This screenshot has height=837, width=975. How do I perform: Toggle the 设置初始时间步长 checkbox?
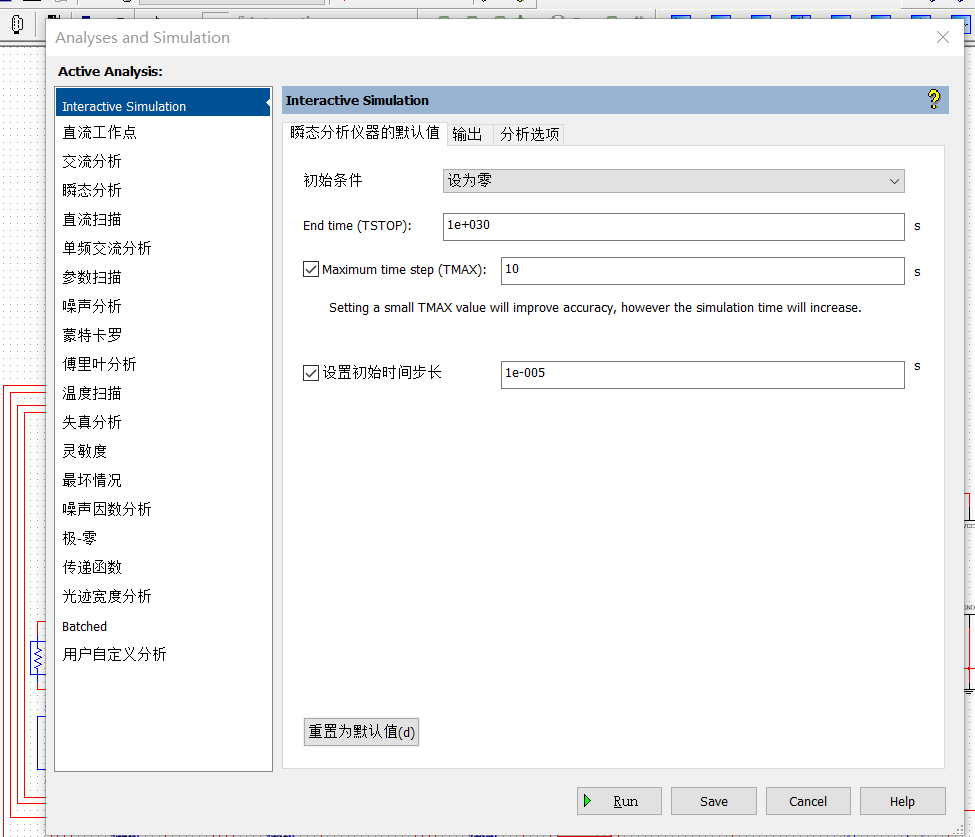coord(311,372)
